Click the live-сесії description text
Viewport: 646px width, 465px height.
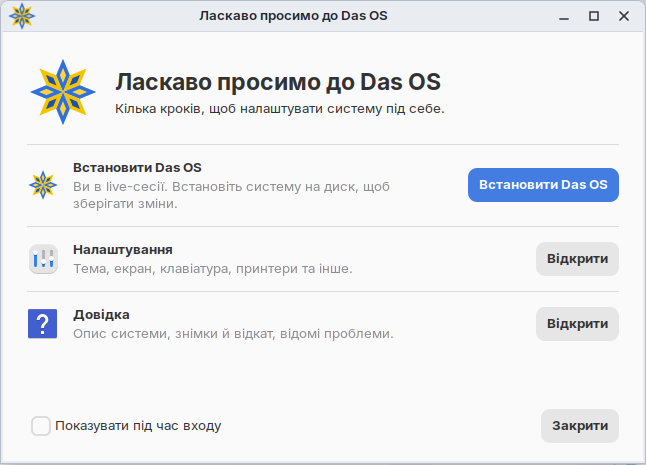click(231, 195)
